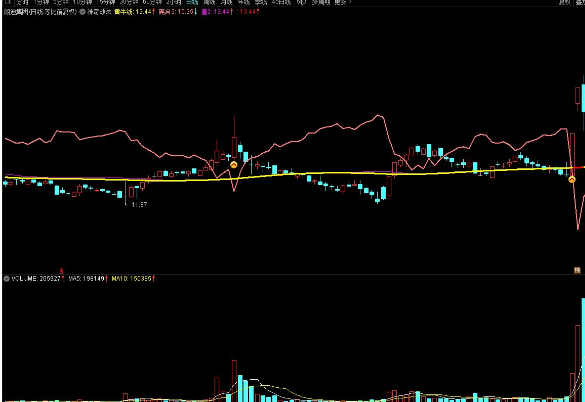Click the MA10 volume average label

tap(131, 278)
